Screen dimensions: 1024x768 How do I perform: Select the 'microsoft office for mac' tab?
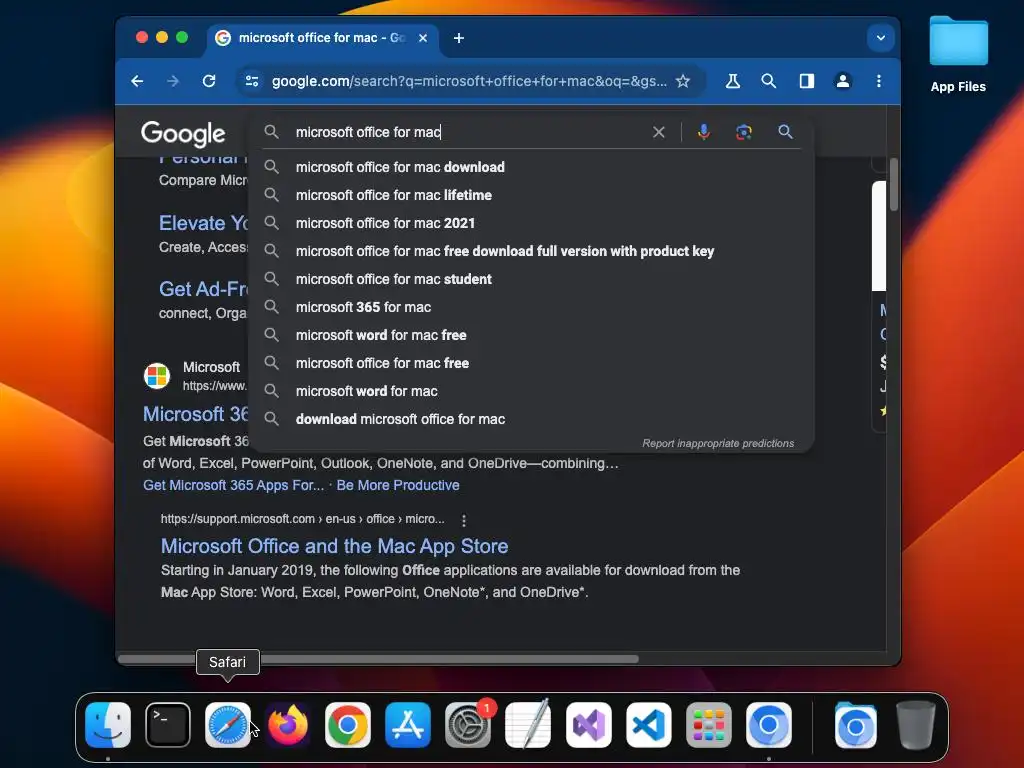click(x=323, y=38)
